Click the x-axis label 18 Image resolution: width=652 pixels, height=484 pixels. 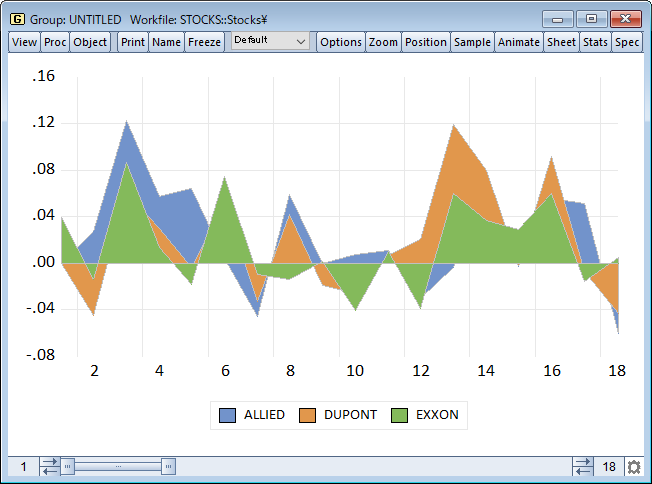pyautogui.click(x=617, y=370)
